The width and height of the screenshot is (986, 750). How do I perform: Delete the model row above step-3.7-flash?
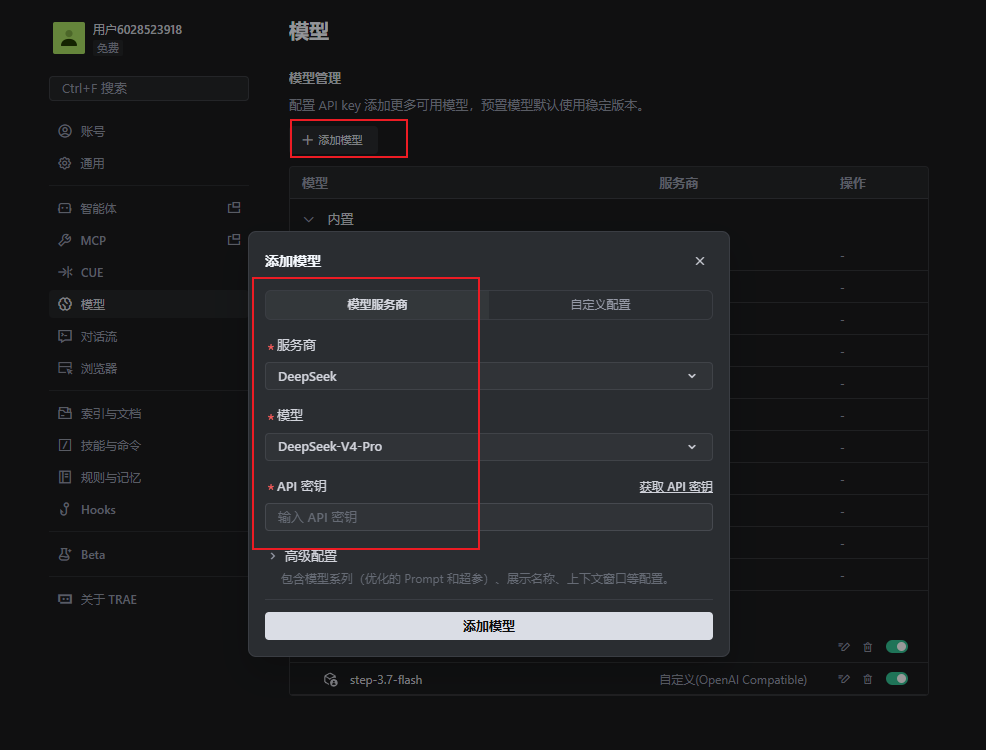868,647
